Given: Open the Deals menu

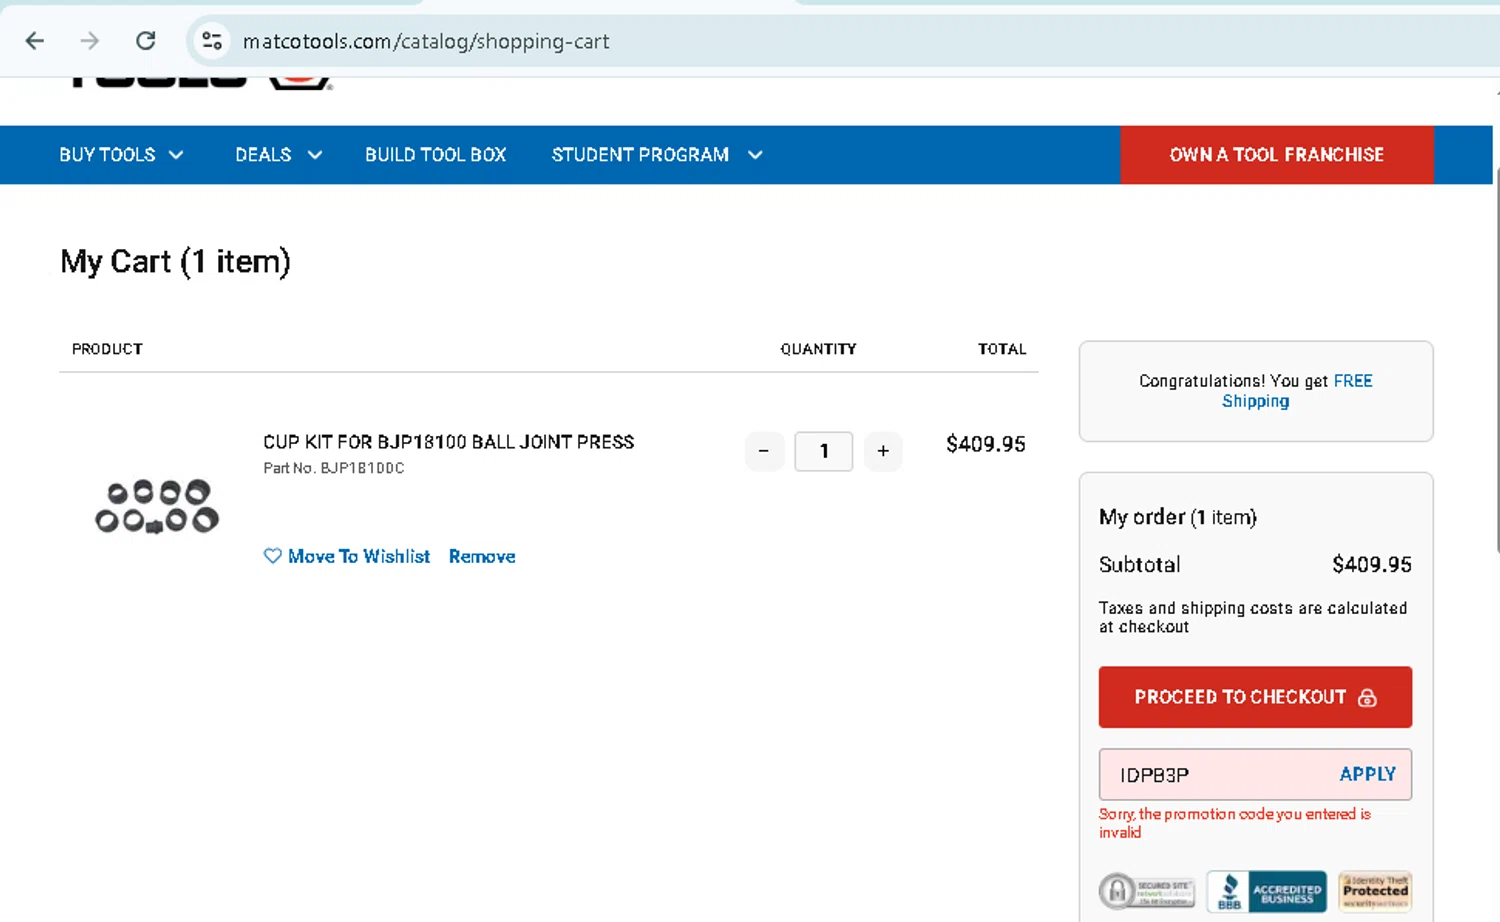Looking at the screenshot, I should click(x=278, y=155).
